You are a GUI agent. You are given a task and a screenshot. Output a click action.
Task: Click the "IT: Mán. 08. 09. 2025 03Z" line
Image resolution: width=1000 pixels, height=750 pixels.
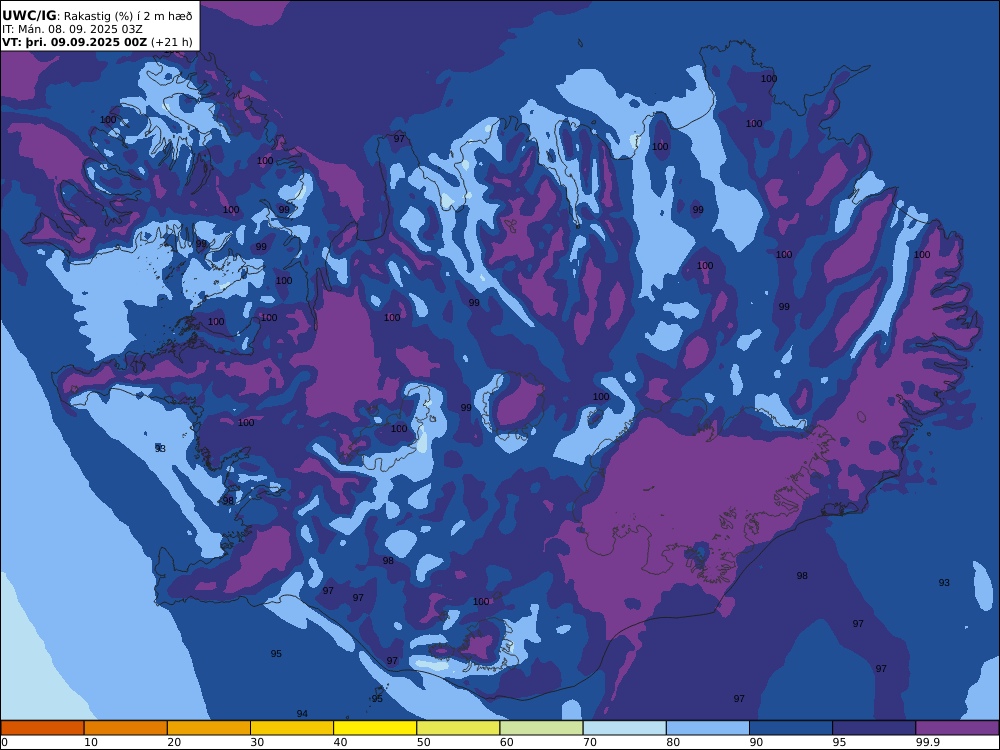coord(72,29)
